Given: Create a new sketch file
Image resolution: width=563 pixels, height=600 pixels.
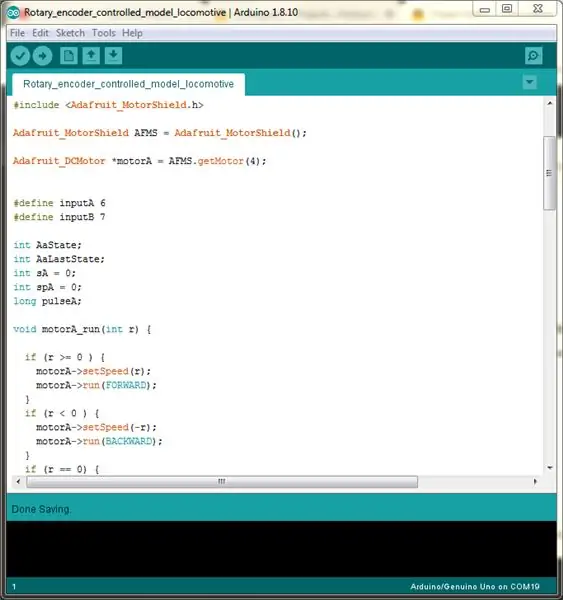Looking at the screenshot, I should (x=69, y=56).
